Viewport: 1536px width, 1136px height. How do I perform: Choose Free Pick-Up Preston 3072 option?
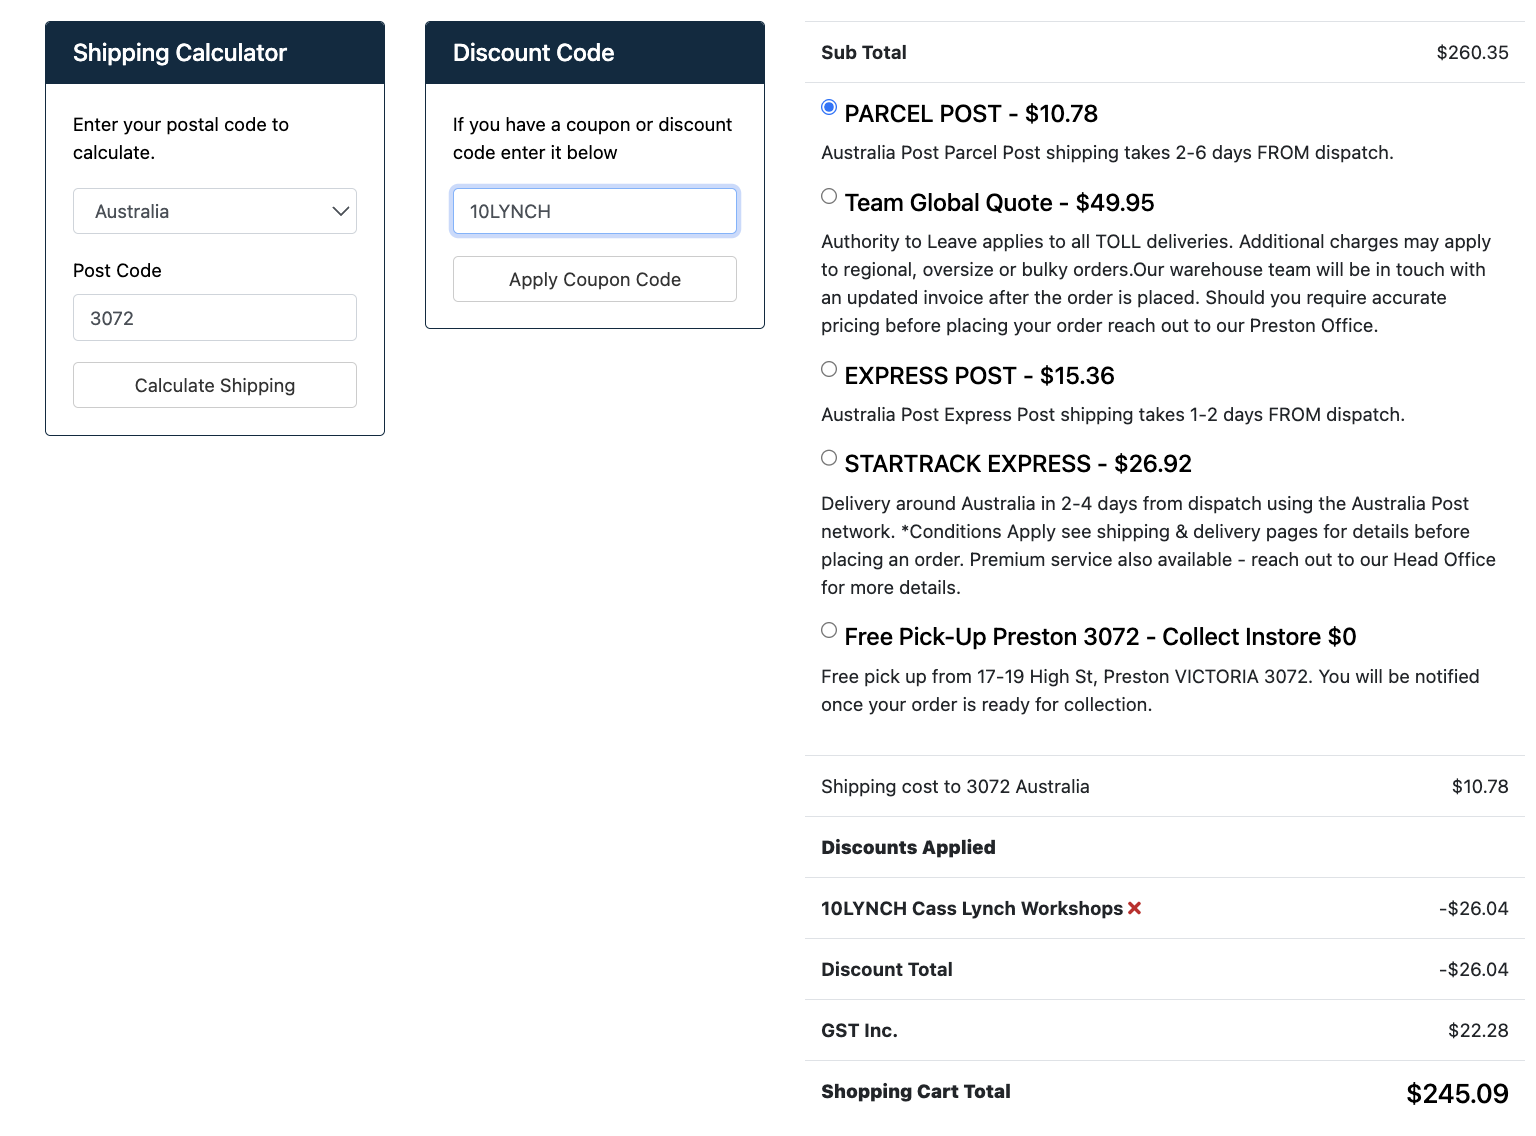tap(829, 630)
